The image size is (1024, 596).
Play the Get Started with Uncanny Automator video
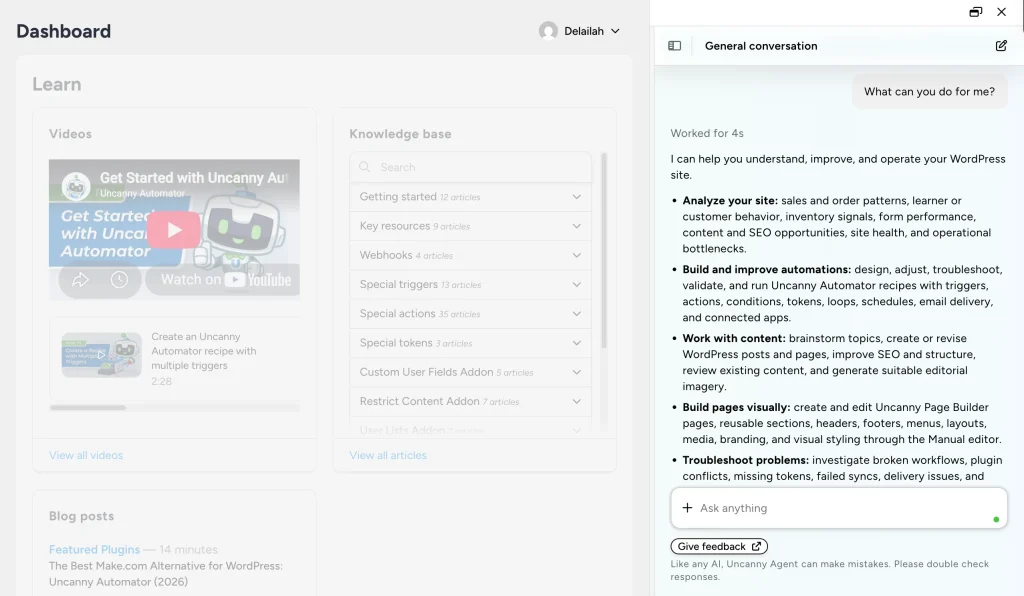pyautogui.click(x=174, y=230)
